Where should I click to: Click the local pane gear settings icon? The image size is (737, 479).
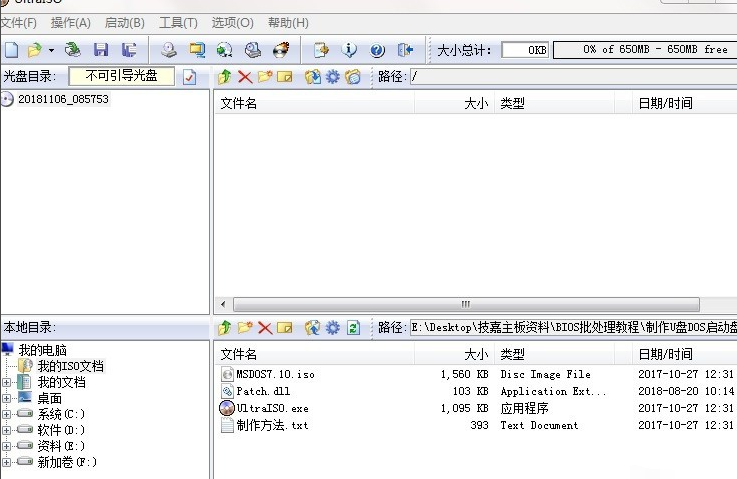tap(332, 328)
